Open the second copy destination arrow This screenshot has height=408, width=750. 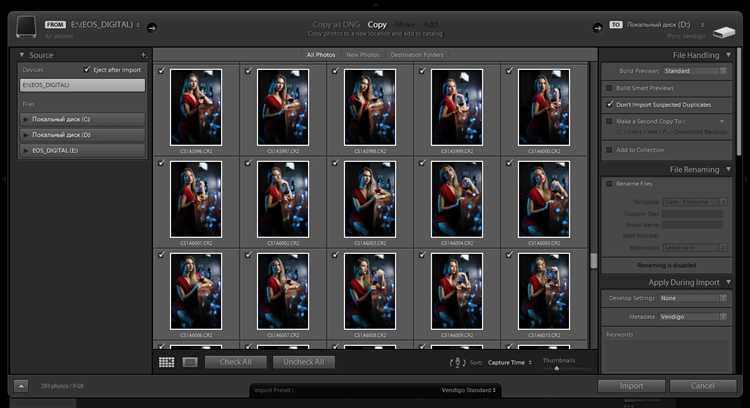click(722, 121)
